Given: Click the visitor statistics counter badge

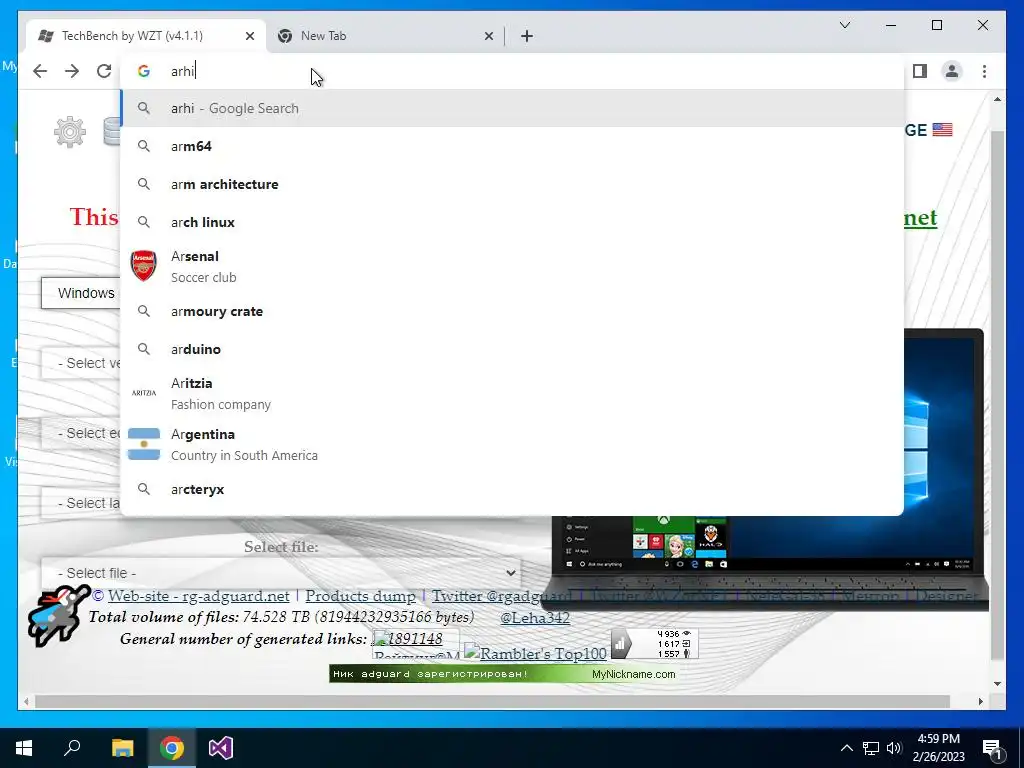Looking at the screenshot, I should [x=655, y=644].
